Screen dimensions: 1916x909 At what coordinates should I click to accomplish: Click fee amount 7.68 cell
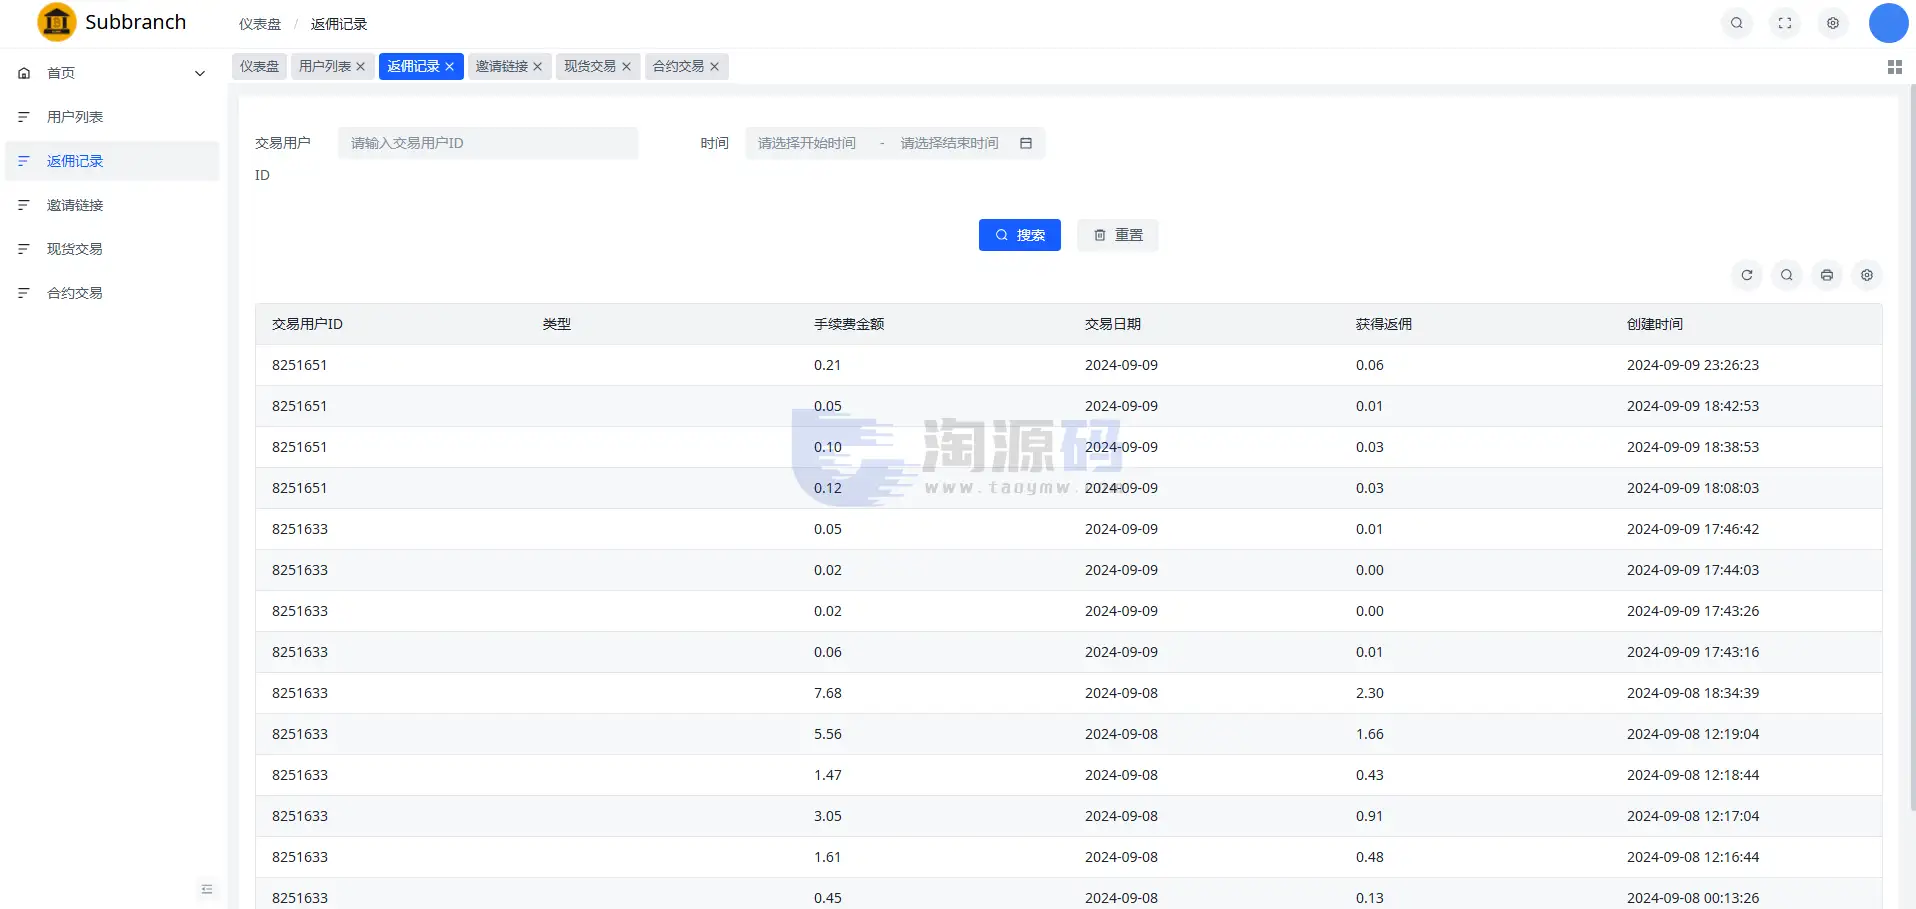click(827, 693)
